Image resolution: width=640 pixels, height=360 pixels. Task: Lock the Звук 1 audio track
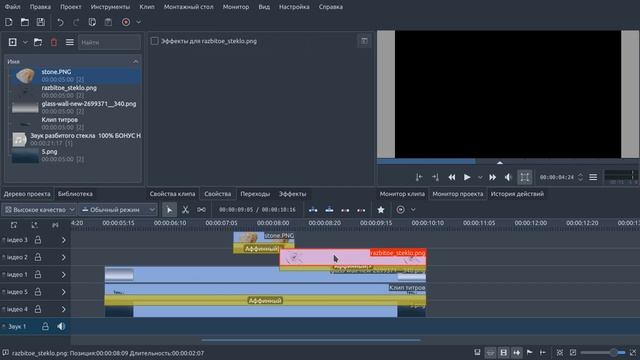coord(45,327)
